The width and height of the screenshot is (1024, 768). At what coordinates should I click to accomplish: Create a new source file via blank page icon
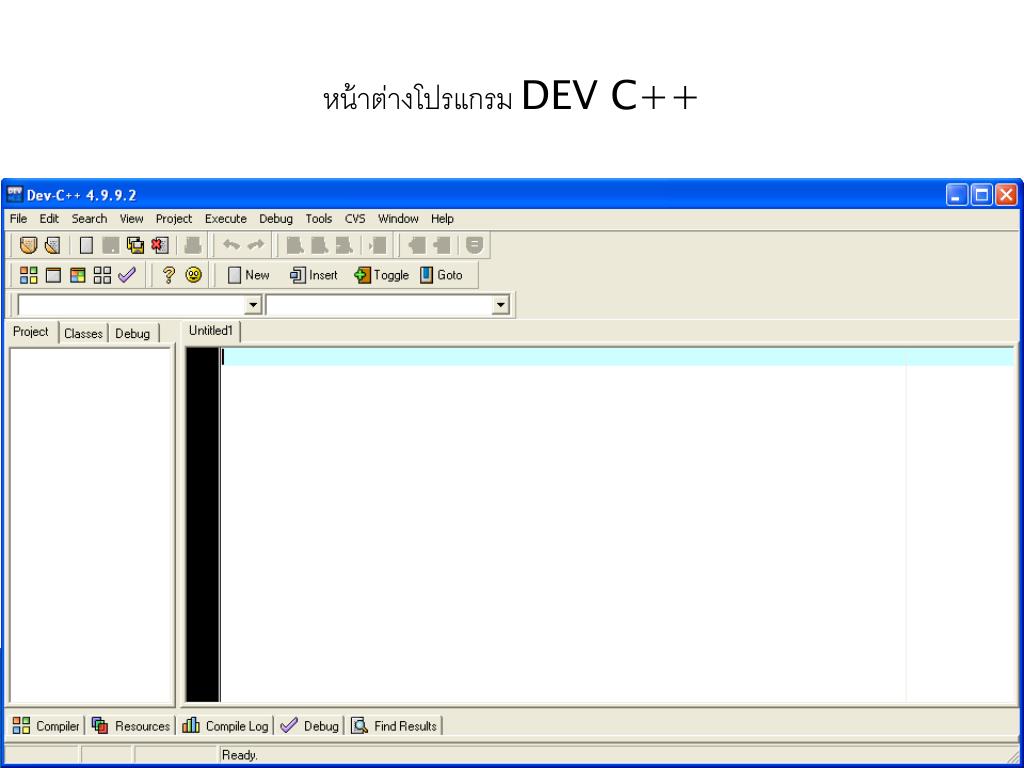(86, 246)
